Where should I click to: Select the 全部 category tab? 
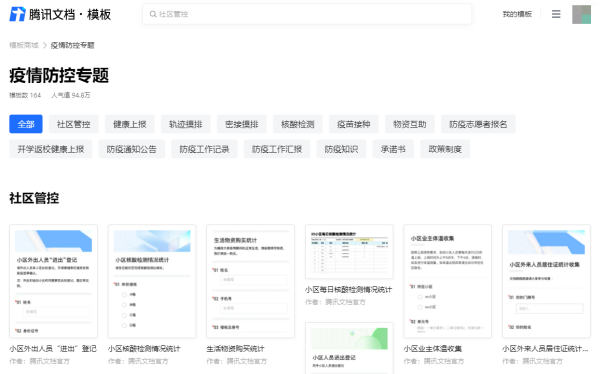tap(26, 124)
